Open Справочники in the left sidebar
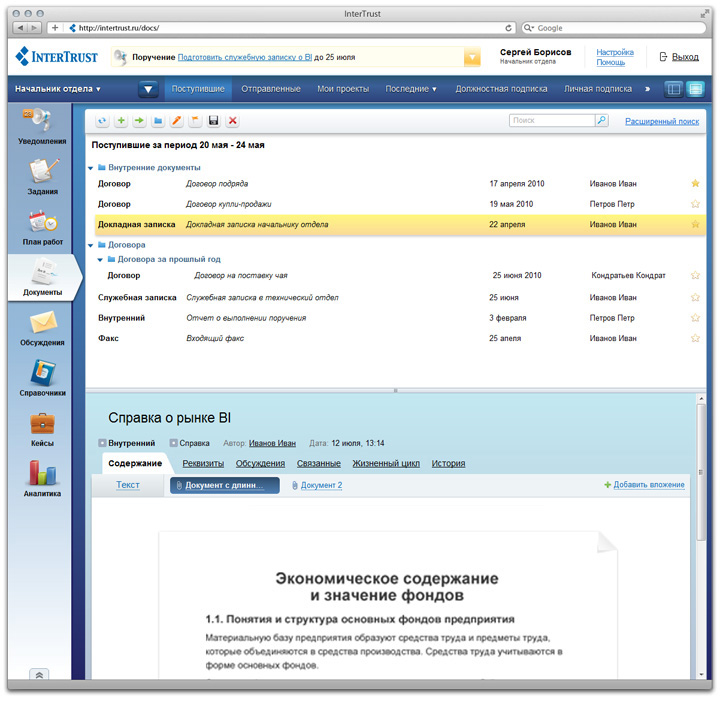This screenshot has width=720, height=703. coord(42,377)
